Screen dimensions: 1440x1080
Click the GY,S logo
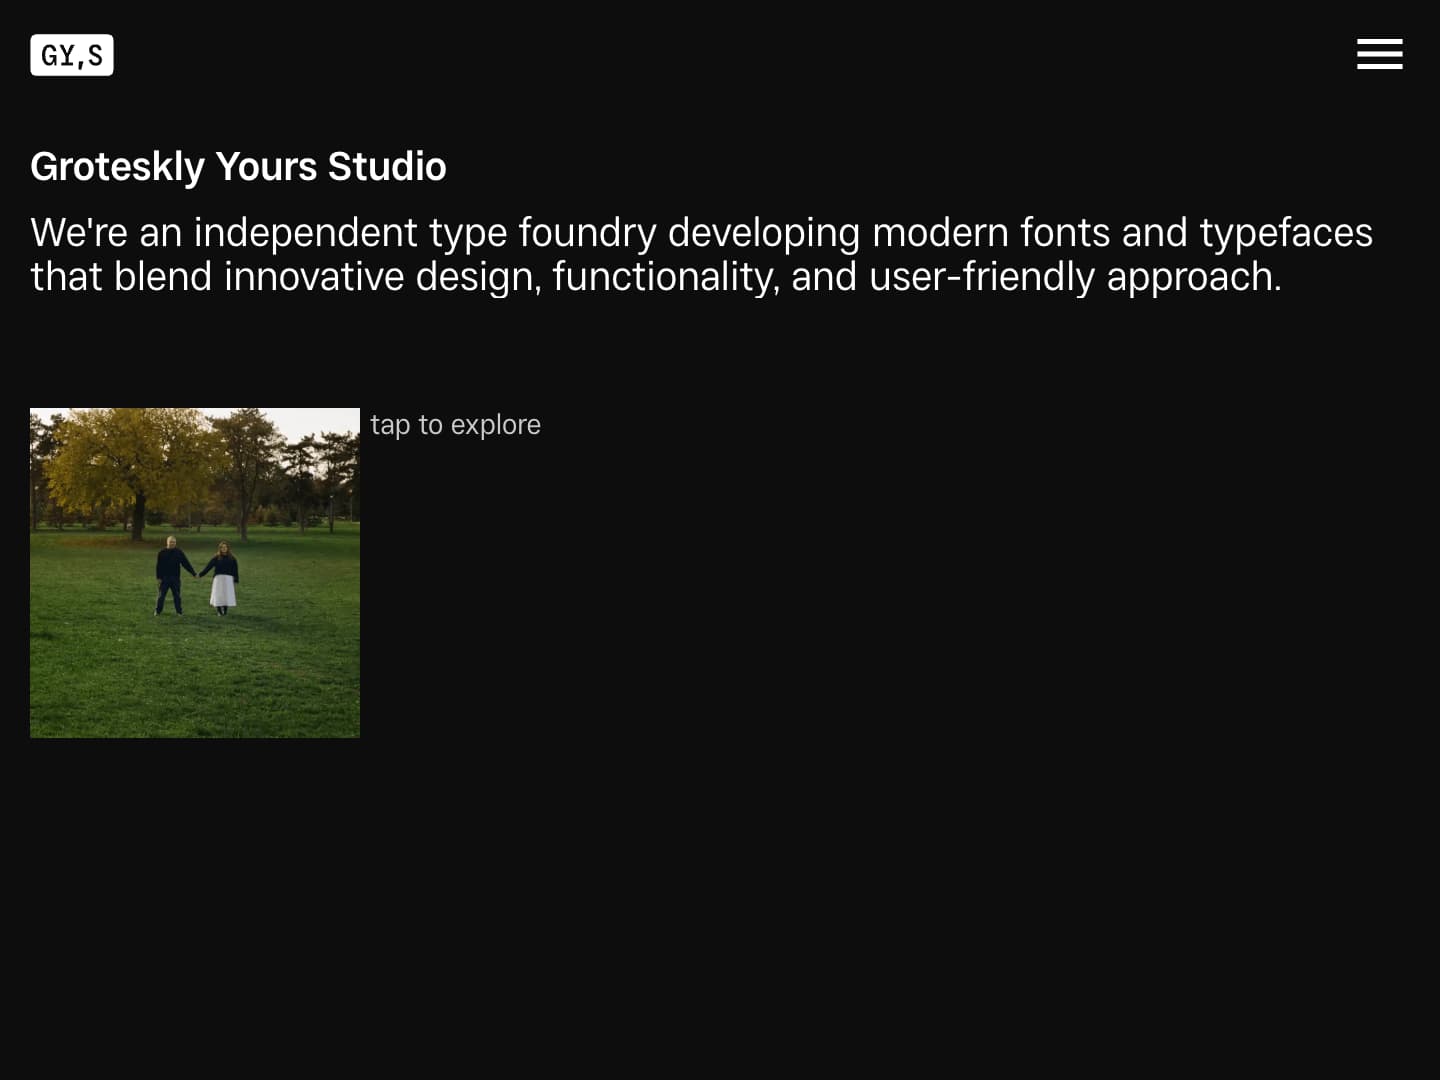coord(72,55)
